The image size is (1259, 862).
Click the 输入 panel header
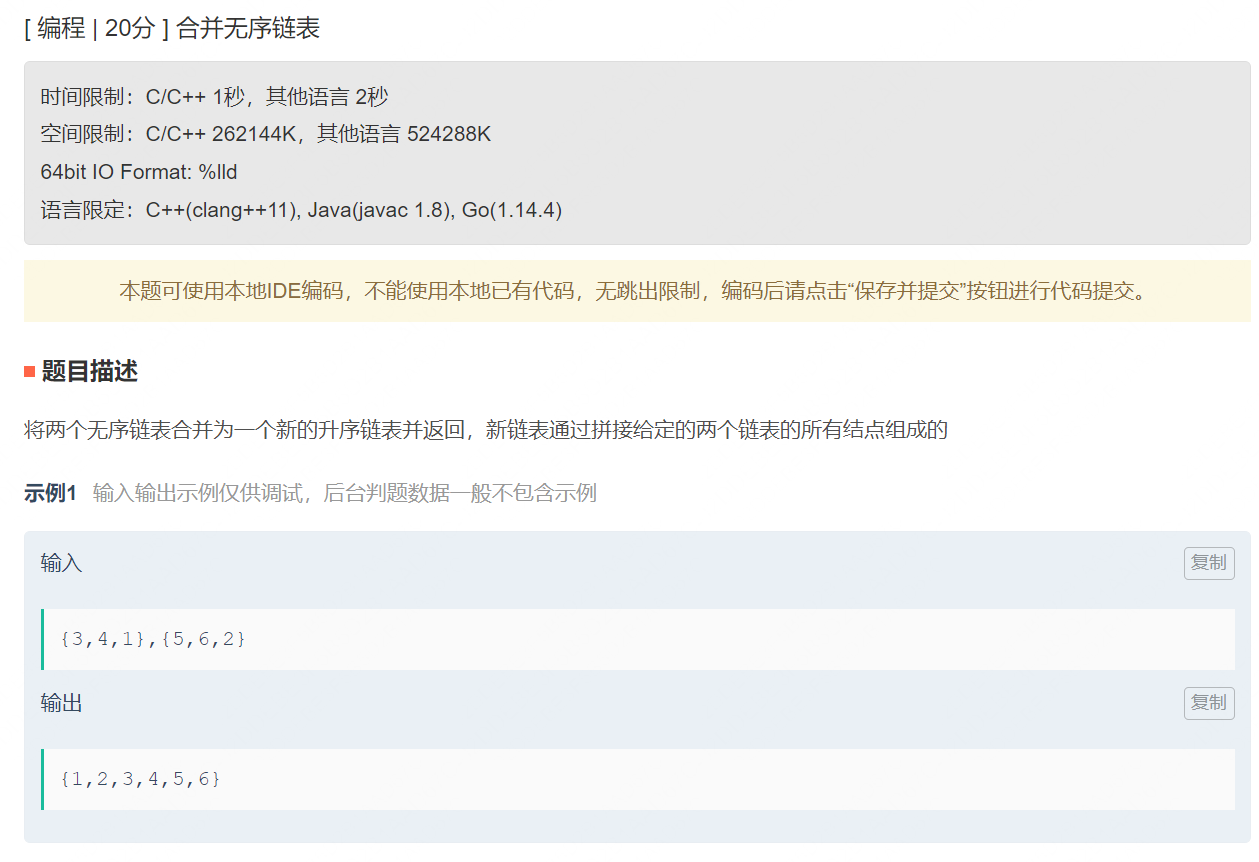pyautogui.click(x=61, y=563)
